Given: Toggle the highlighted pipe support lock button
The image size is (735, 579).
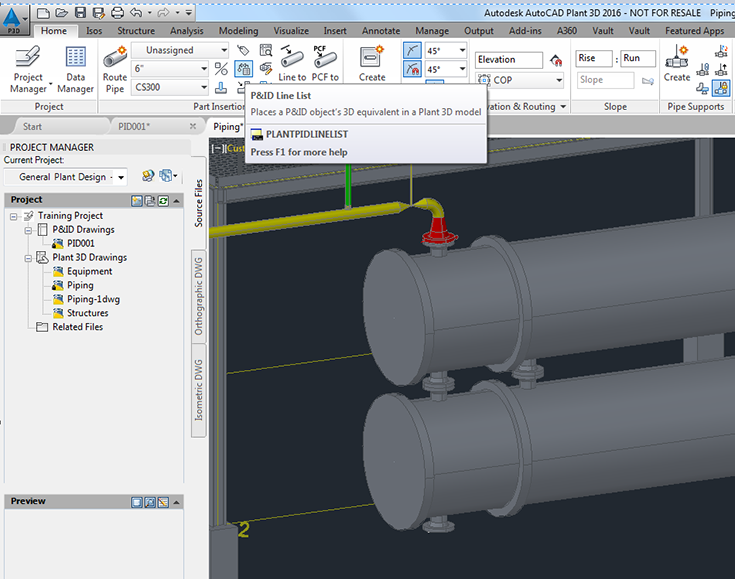Looking at the screenshot, I should [721, 88].
